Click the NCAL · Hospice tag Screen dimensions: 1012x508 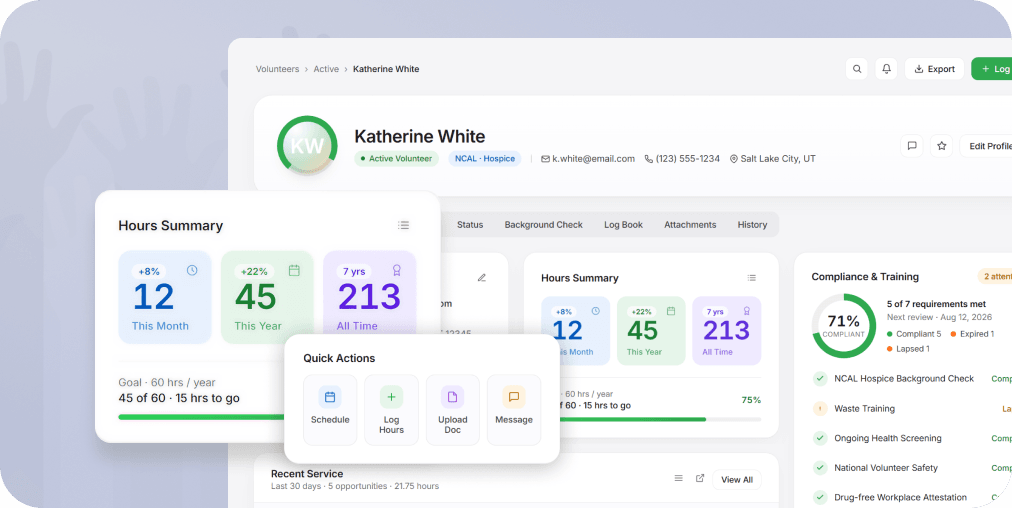485,158
